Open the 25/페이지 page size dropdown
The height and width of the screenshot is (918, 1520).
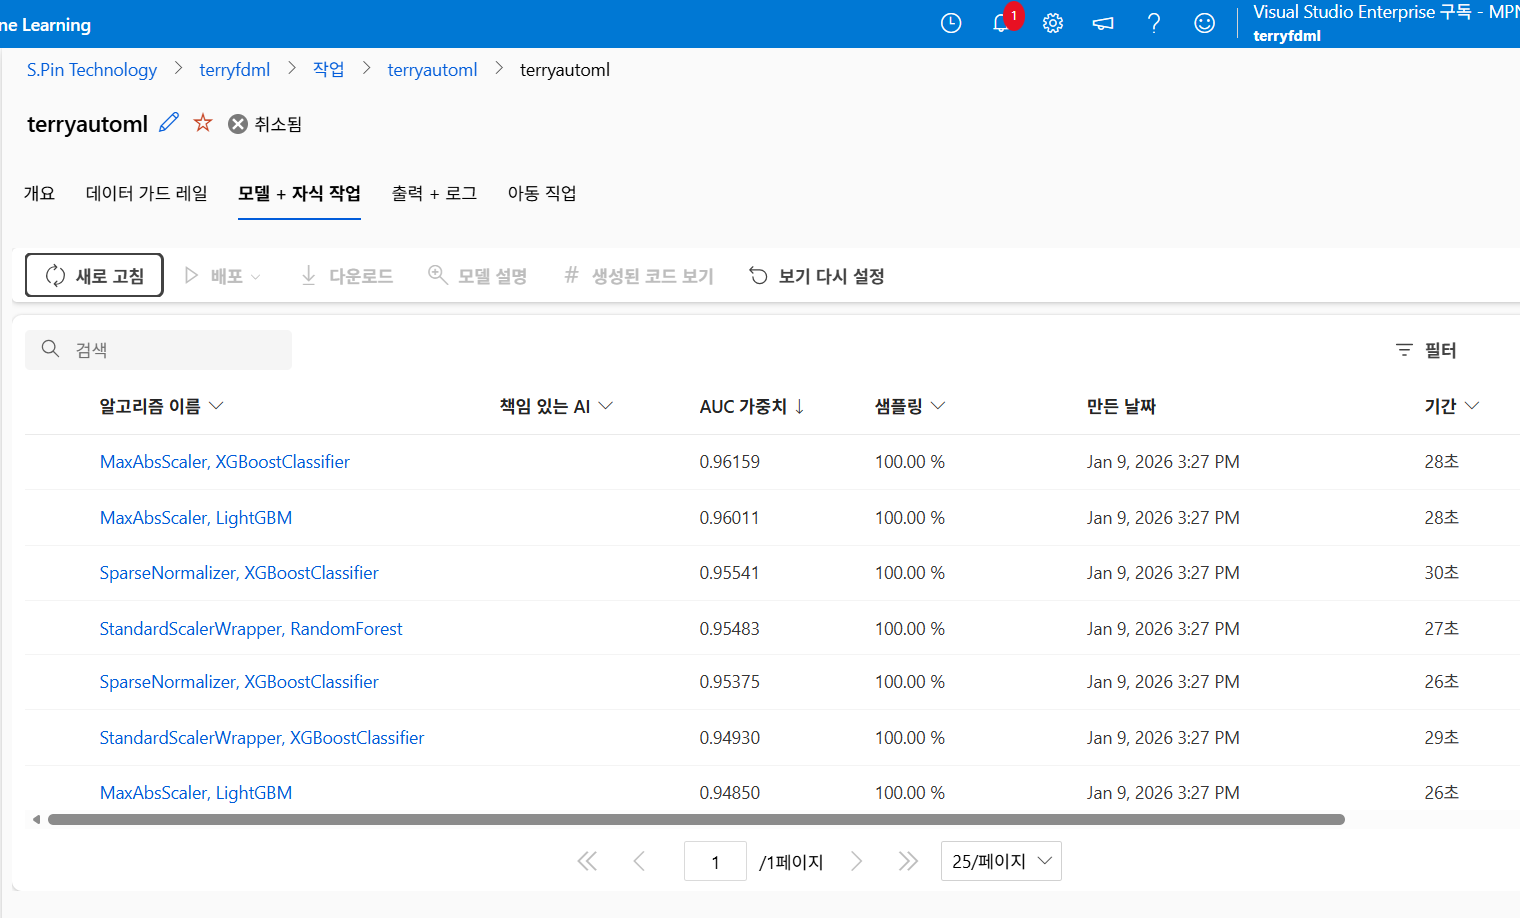[x=1001, y=860]
